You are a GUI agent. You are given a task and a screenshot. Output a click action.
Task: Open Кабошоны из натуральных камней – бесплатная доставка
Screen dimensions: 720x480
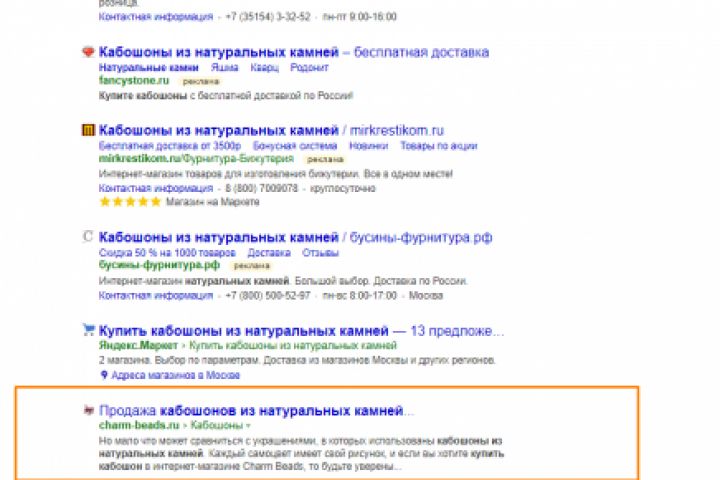(x=294, y=52)
